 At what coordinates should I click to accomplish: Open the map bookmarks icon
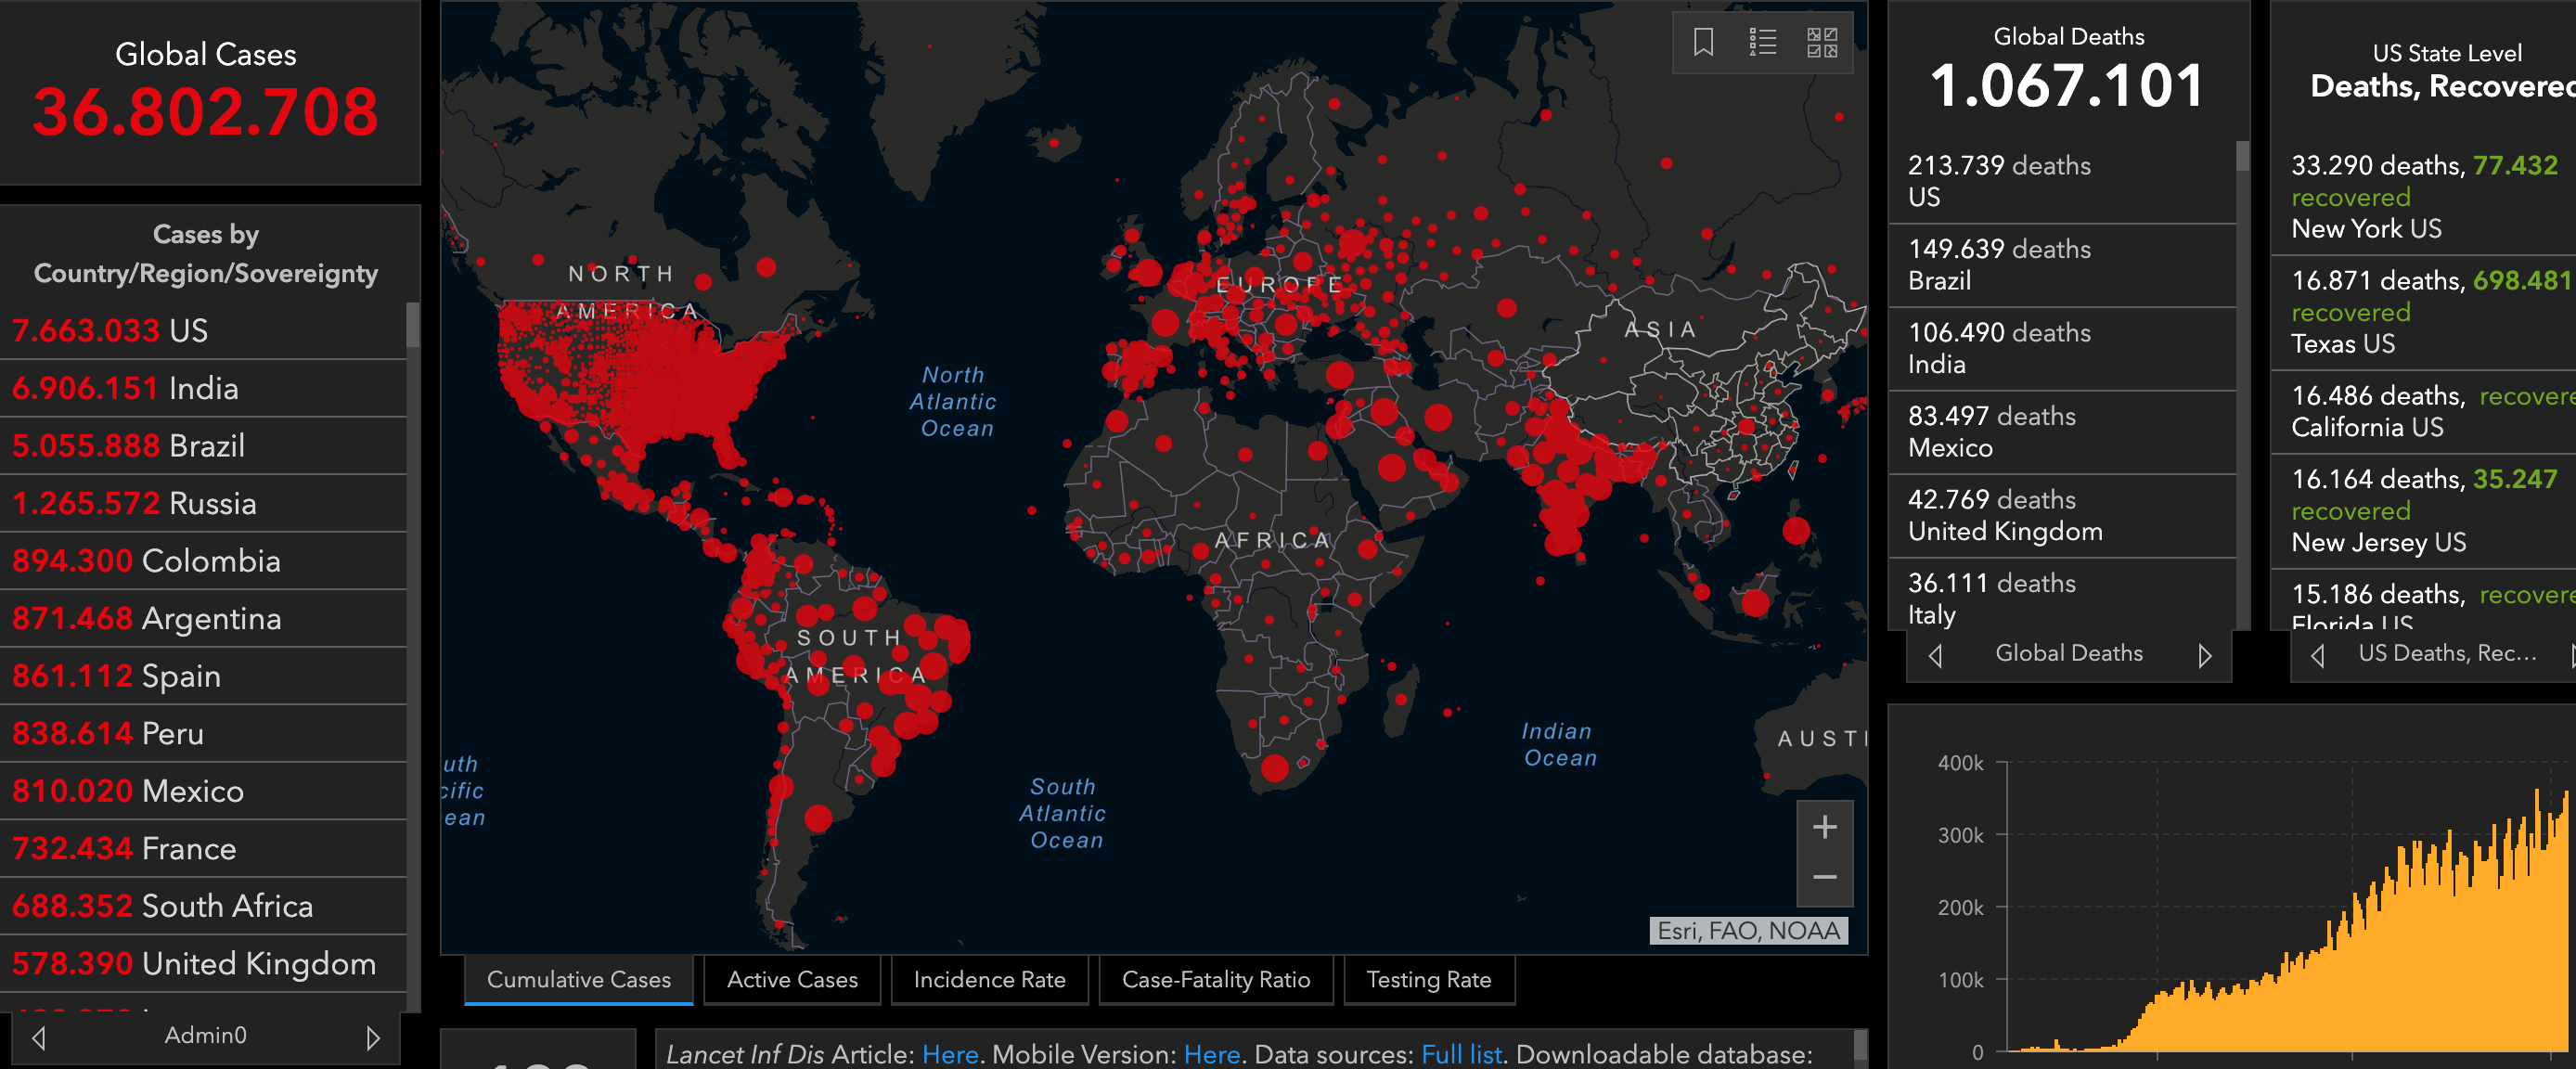[x=1703, y=42]
